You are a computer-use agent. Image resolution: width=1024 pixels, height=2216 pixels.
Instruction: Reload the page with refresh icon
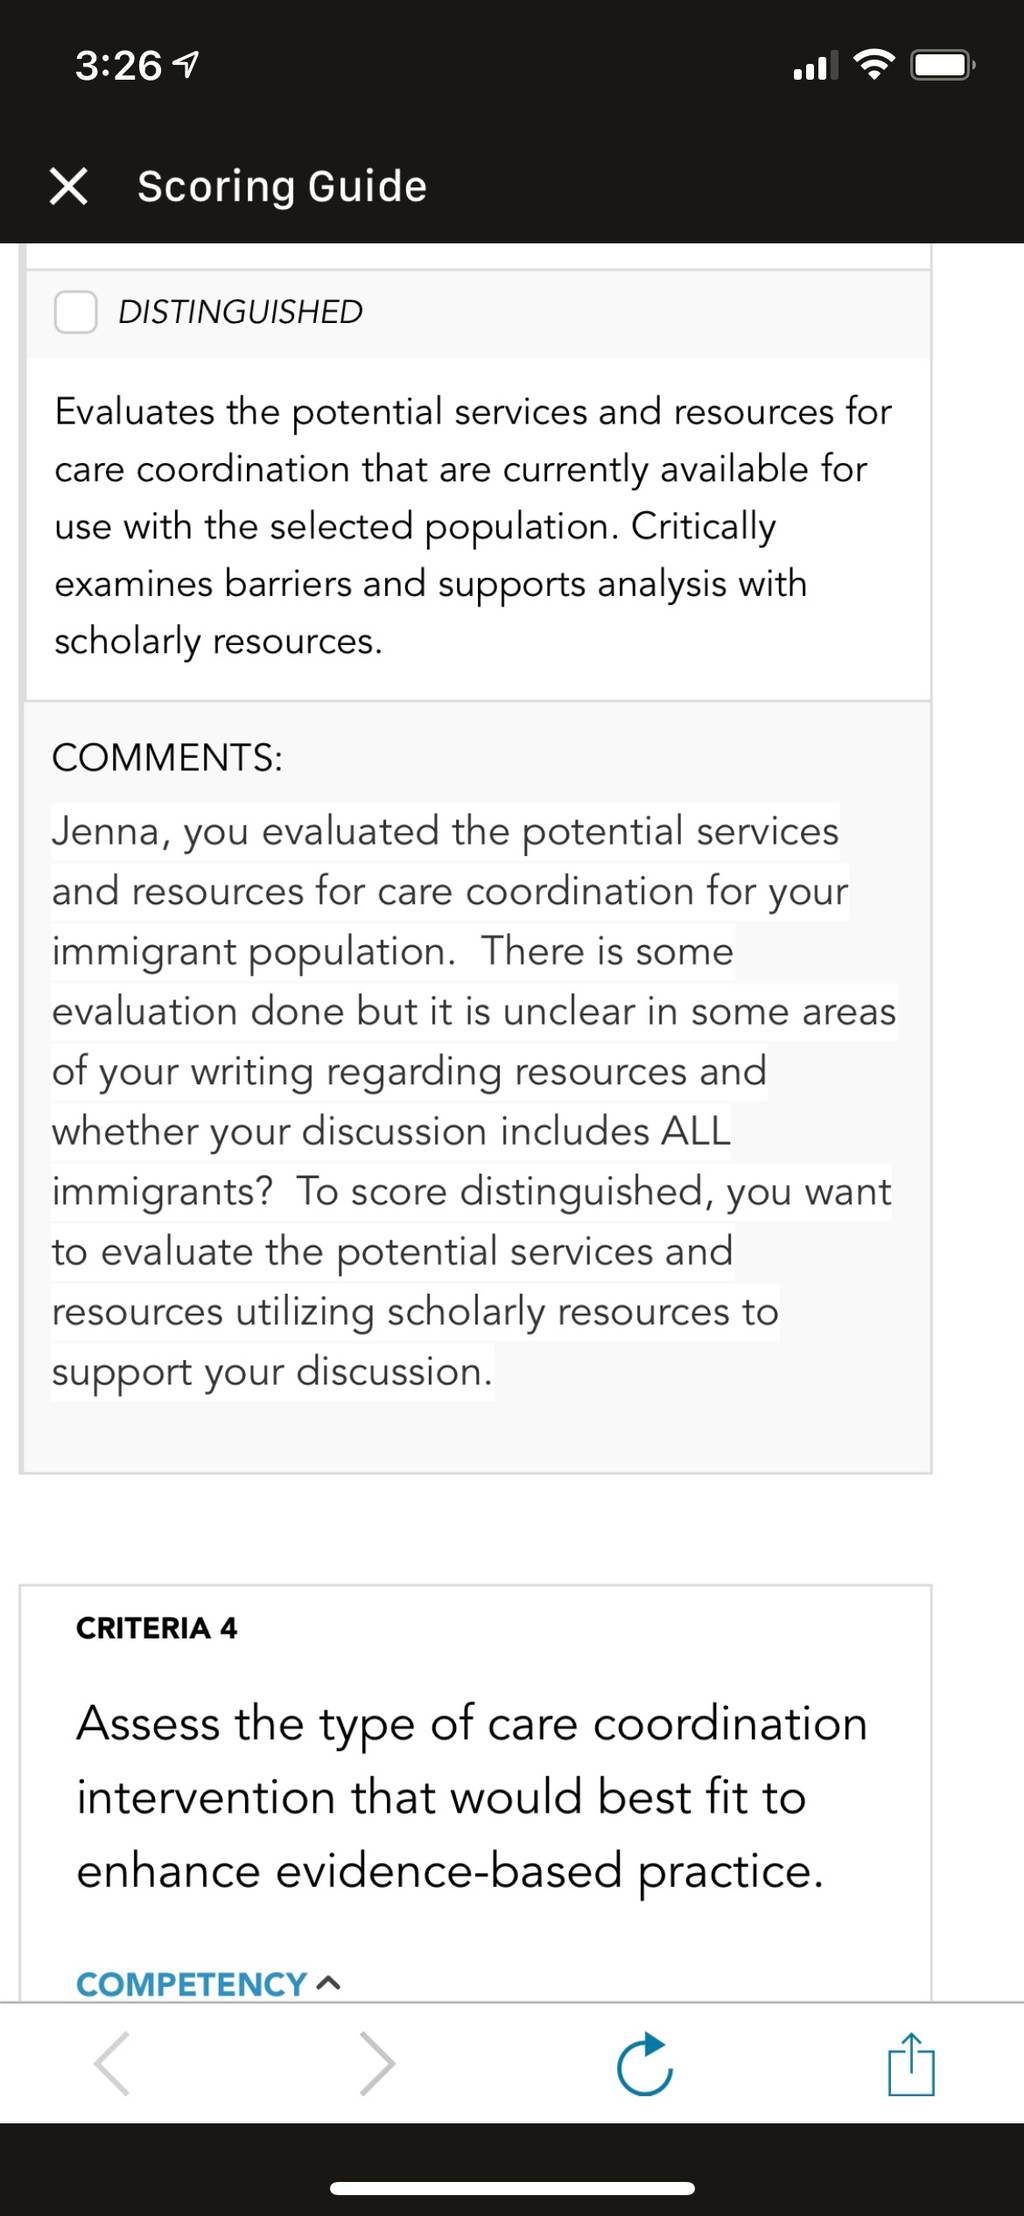pos(645,2063)
